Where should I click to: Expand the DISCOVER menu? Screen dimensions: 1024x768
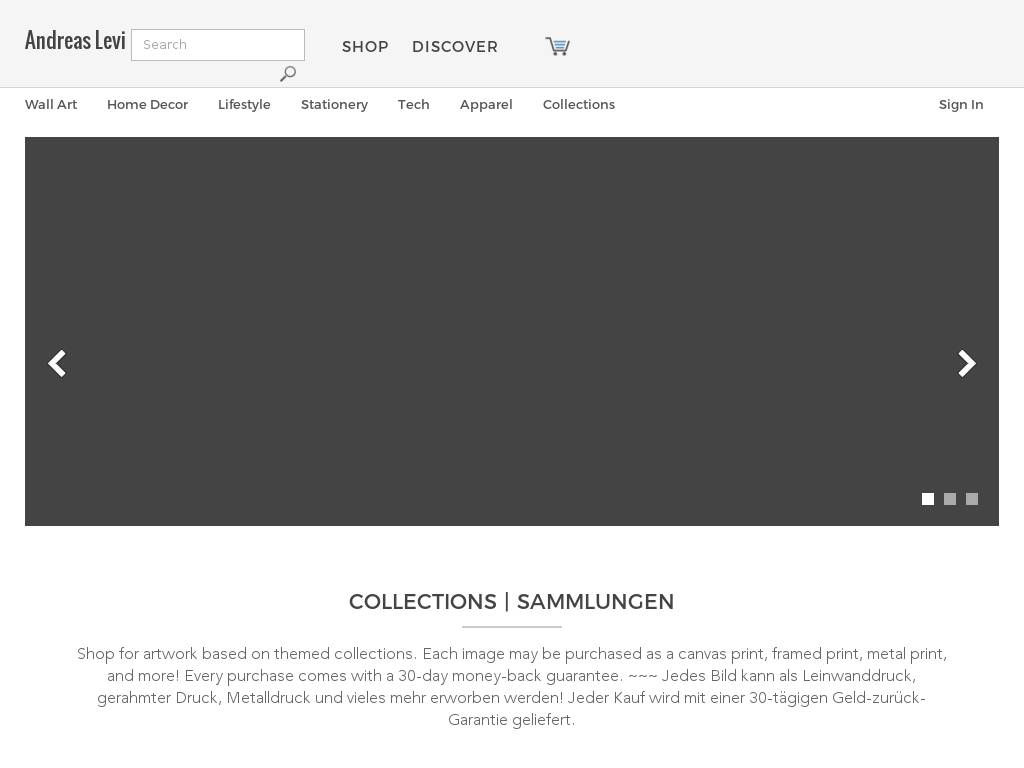455,47
